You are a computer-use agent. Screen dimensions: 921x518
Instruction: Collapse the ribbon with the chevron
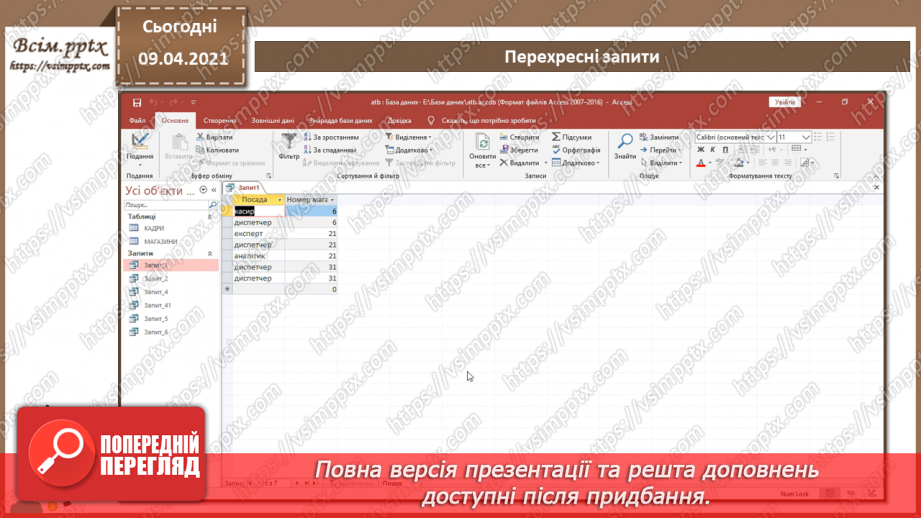(x=876, y=176)
